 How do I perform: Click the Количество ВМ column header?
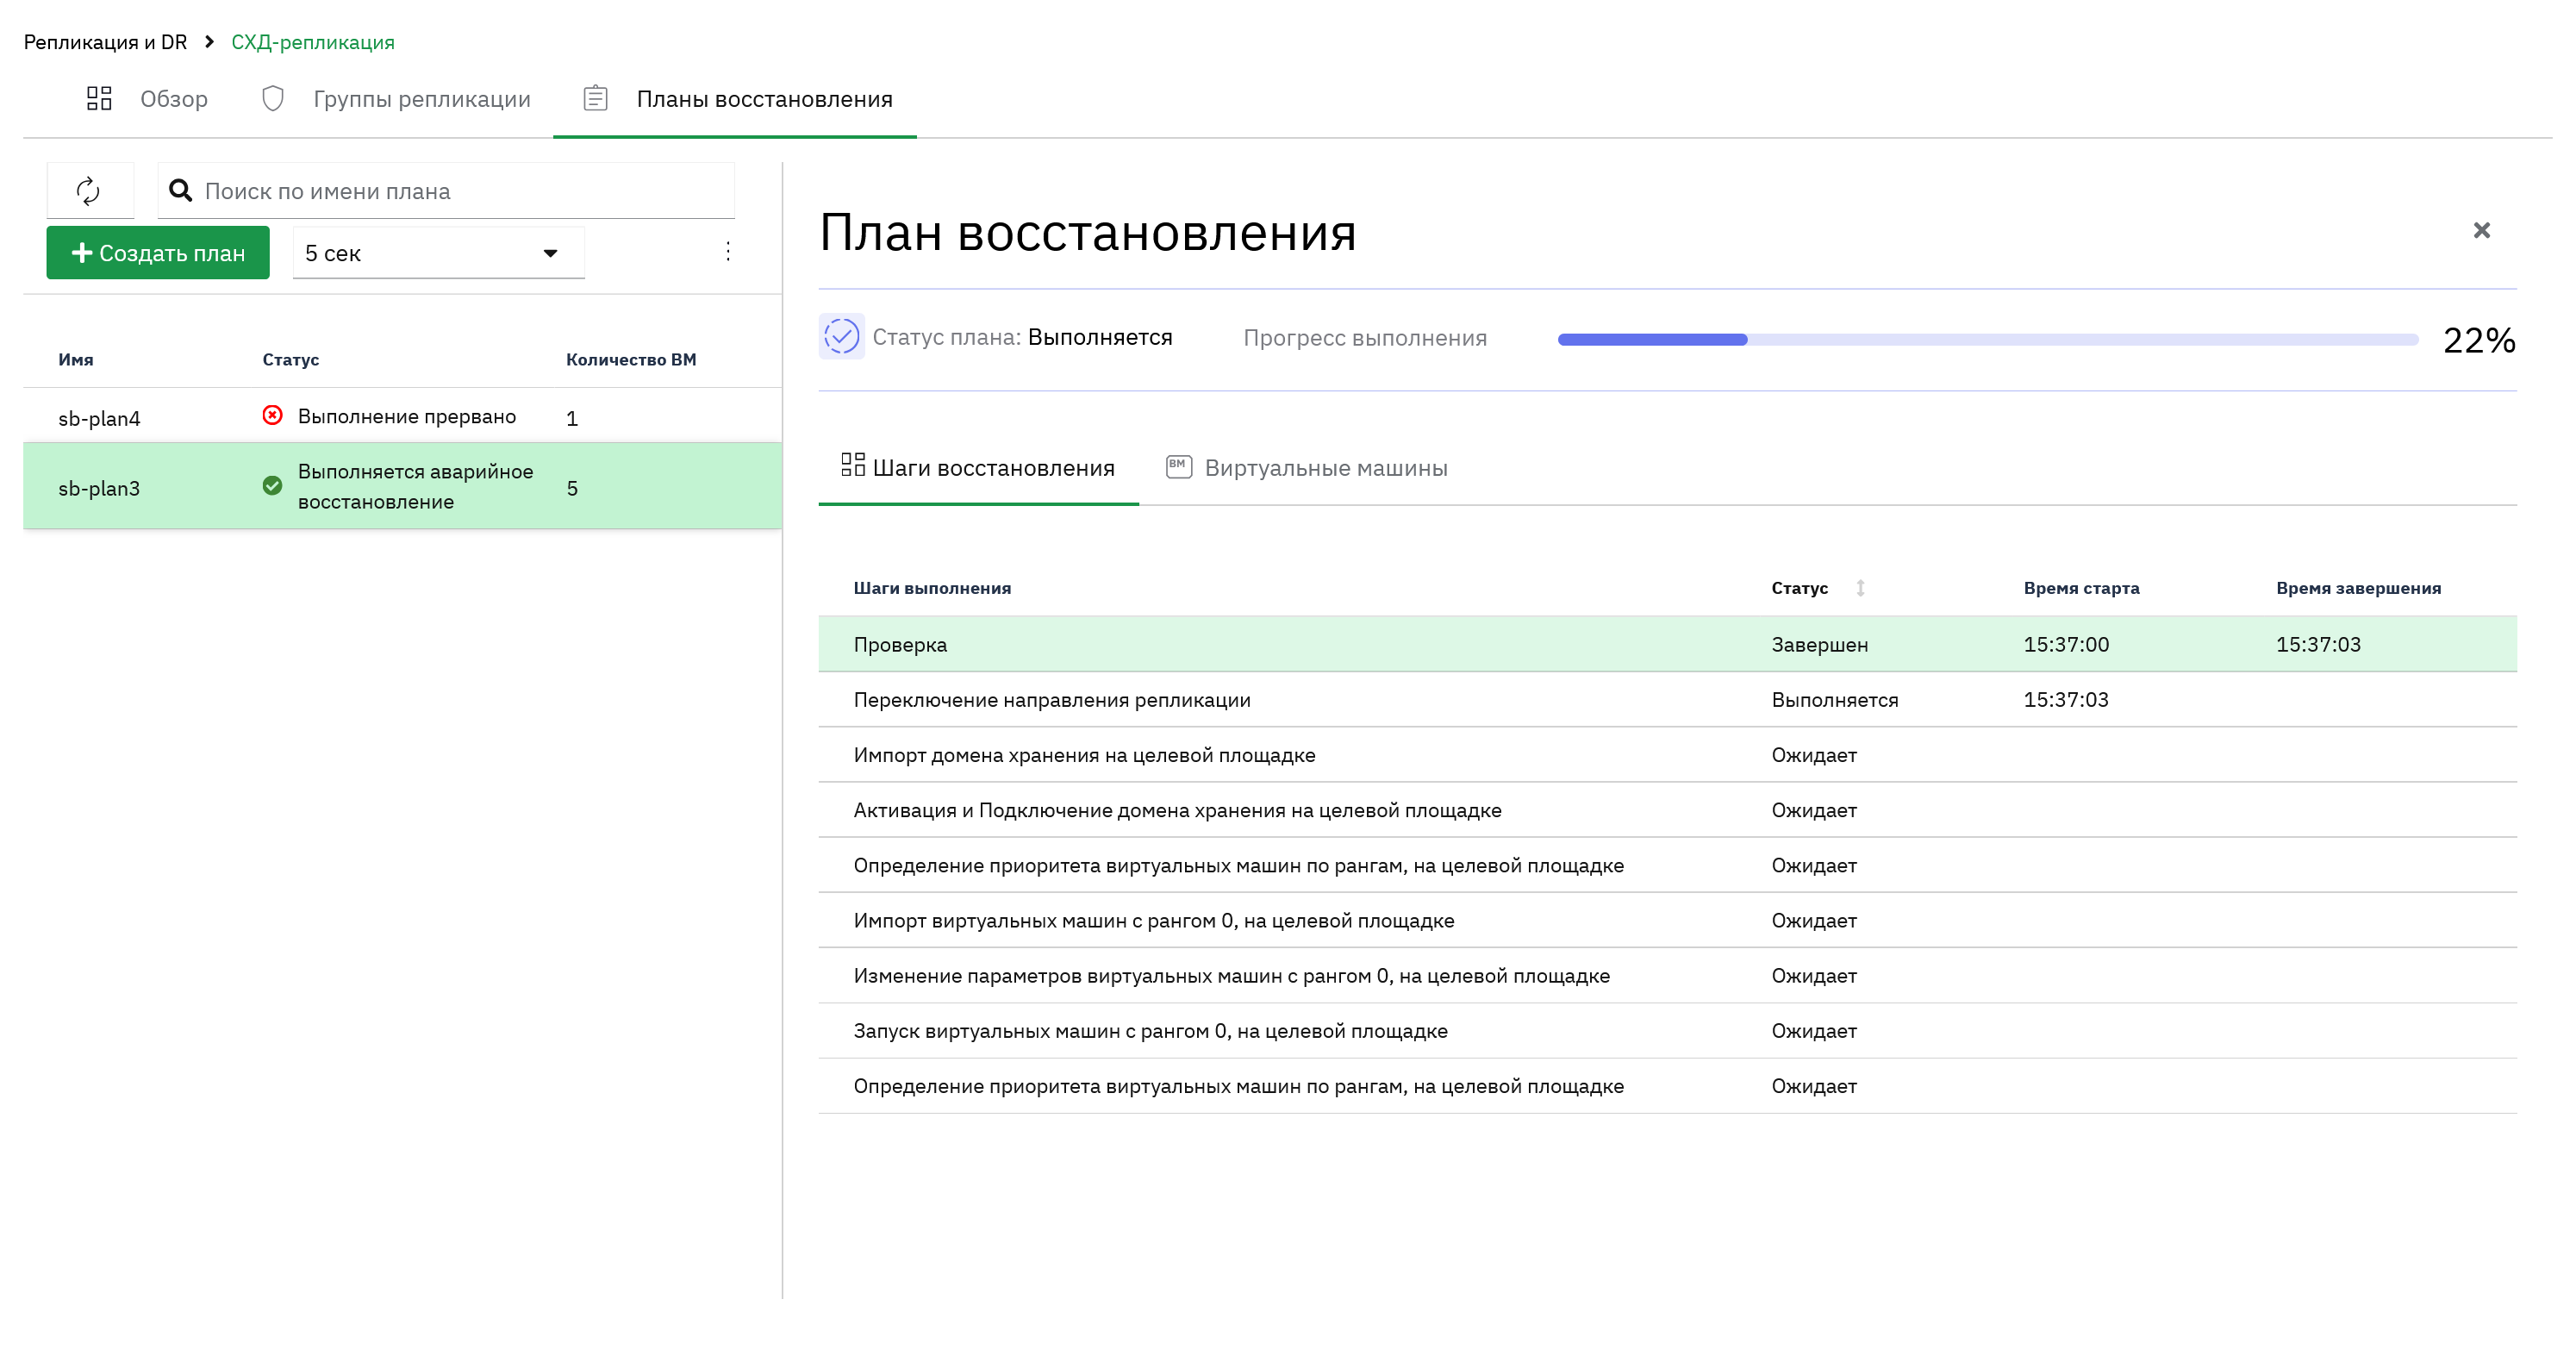(x=631, y=360)
